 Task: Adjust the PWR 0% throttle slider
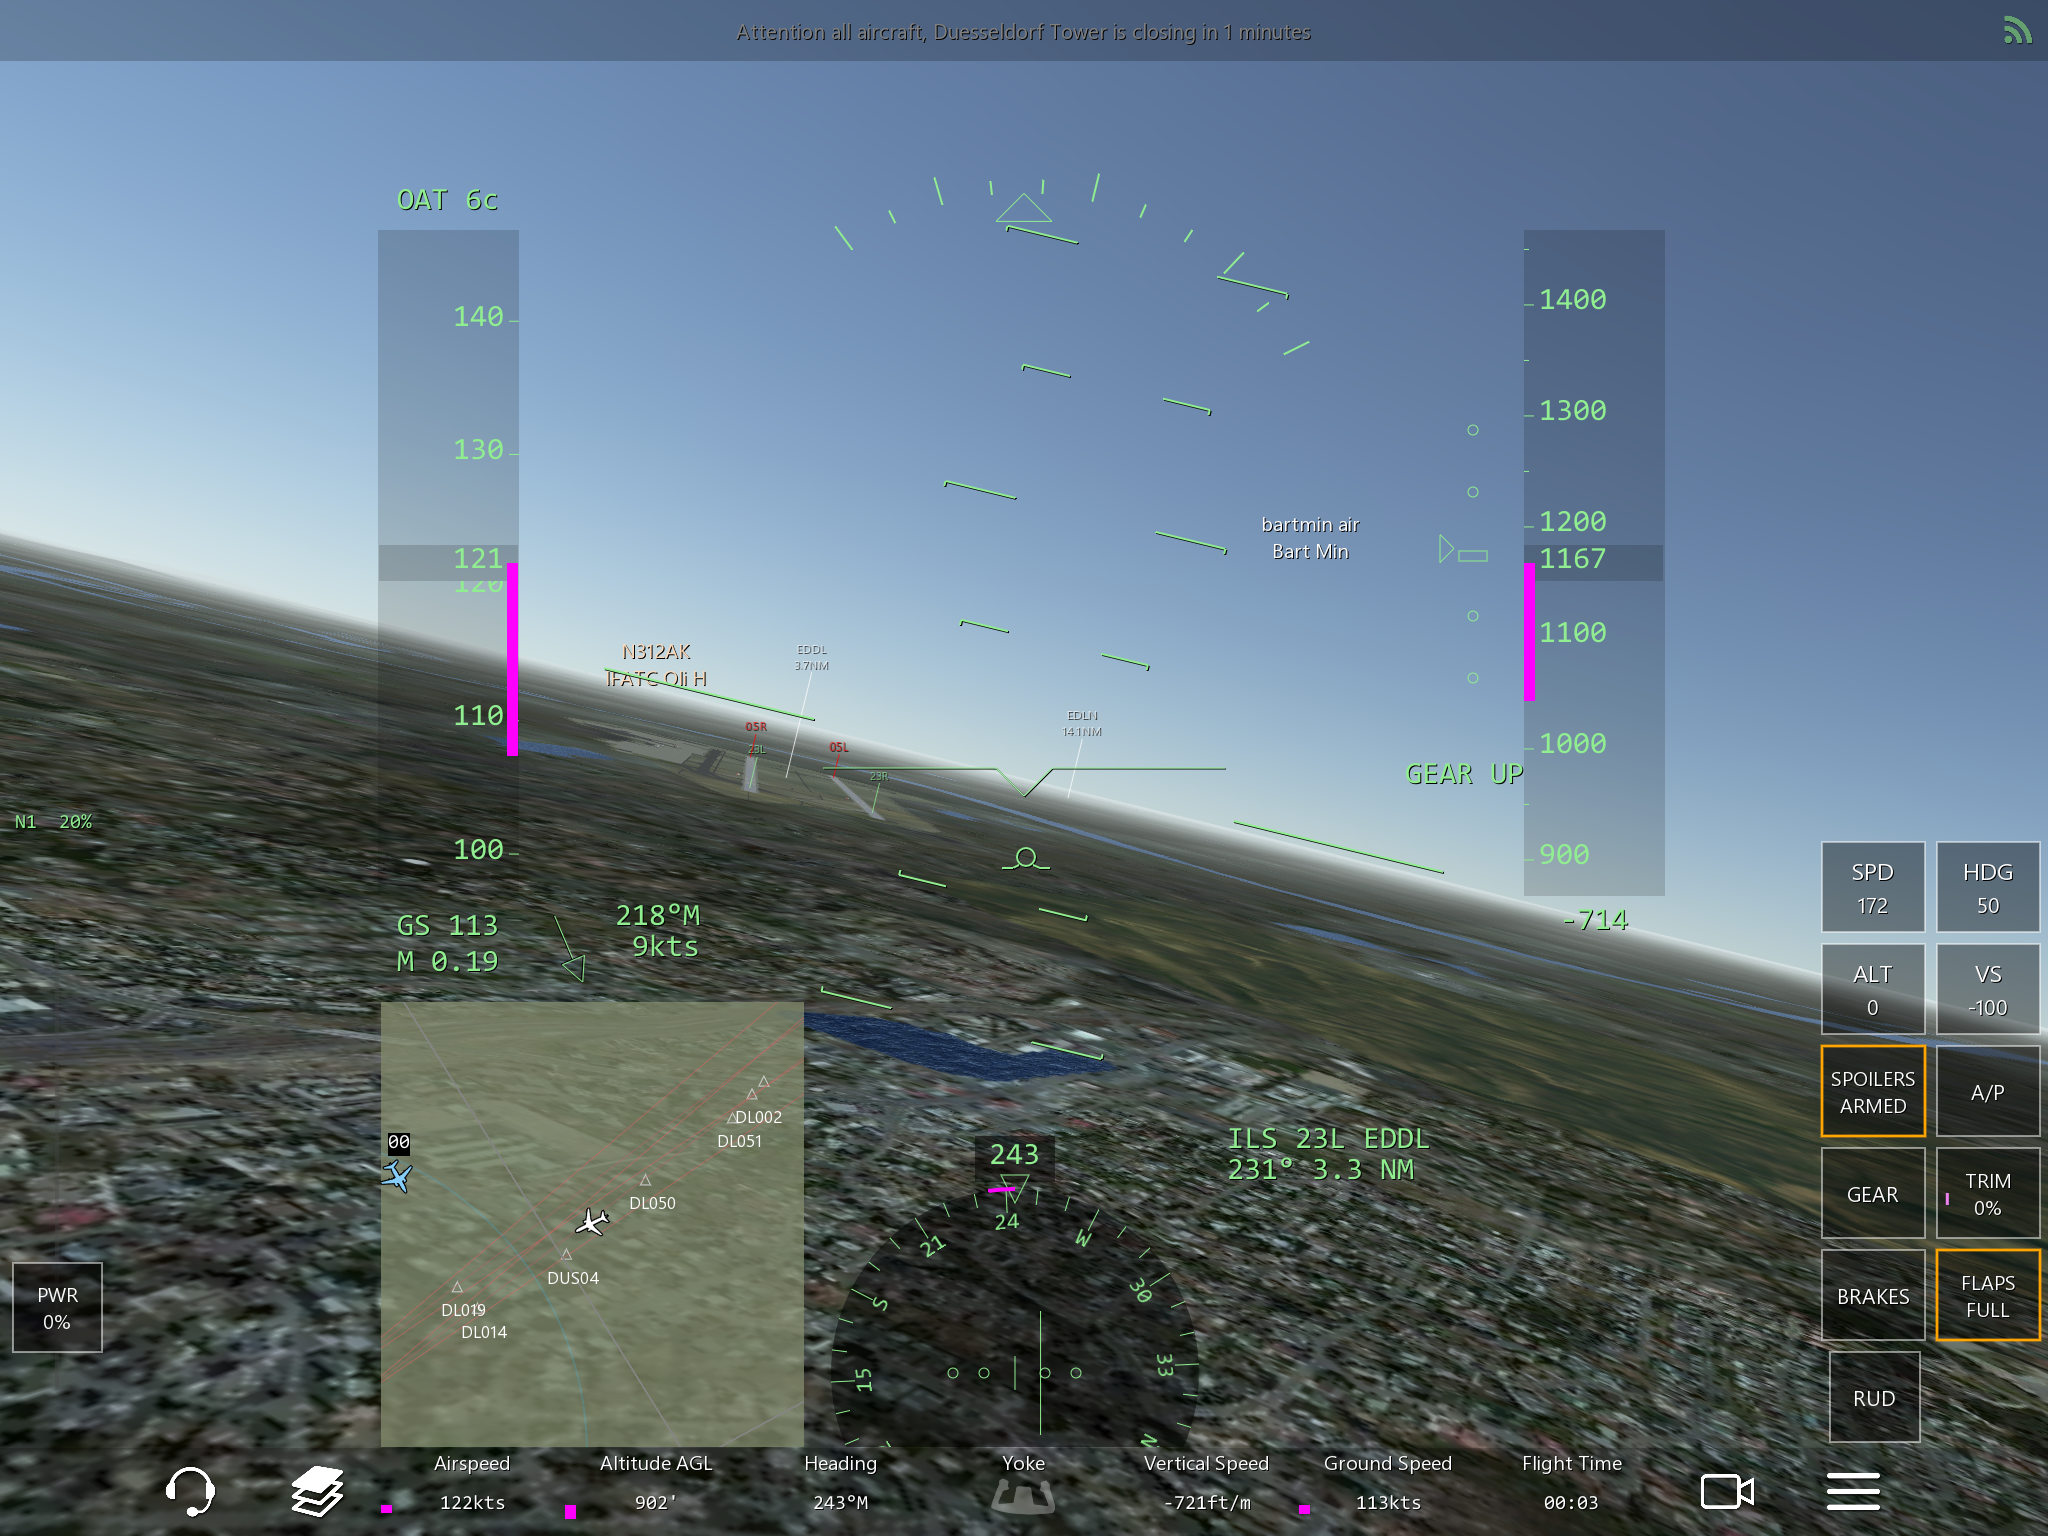(57, 1307)
